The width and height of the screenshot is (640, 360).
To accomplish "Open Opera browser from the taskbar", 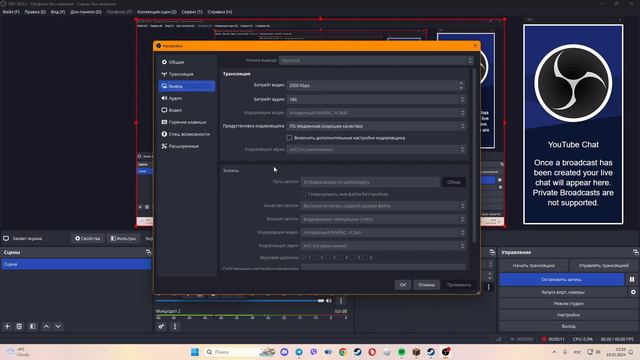I will 372,352.
